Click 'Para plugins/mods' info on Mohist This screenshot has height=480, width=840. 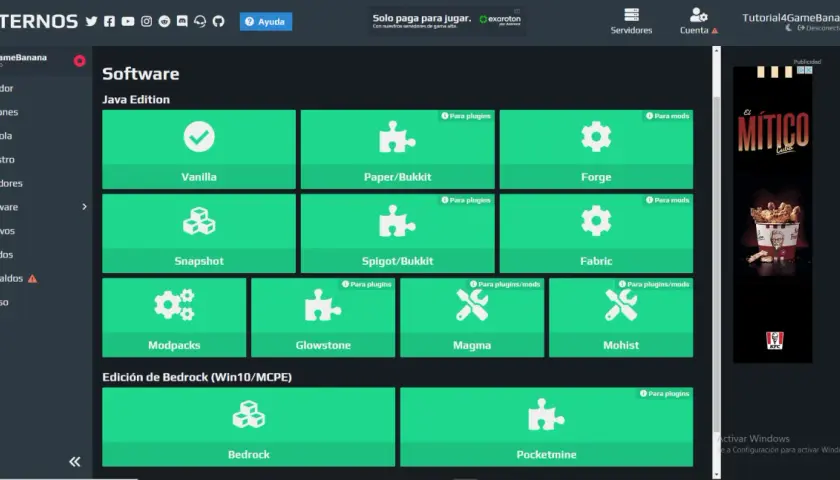coord(654,284)
